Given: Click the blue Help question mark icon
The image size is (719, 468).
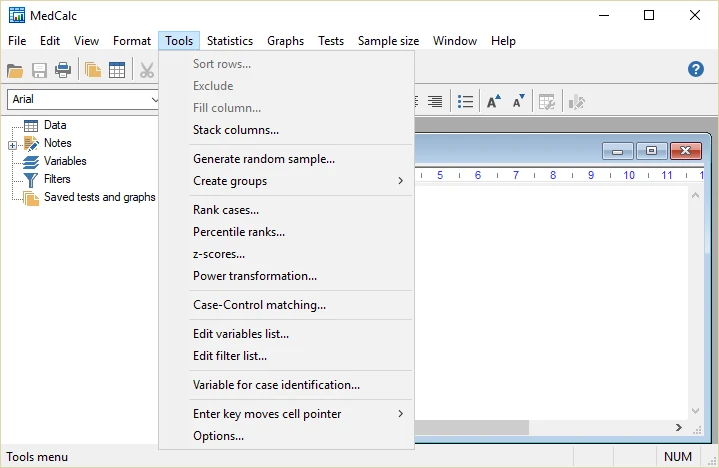Looking at the screenshot, I should [696, 69].
